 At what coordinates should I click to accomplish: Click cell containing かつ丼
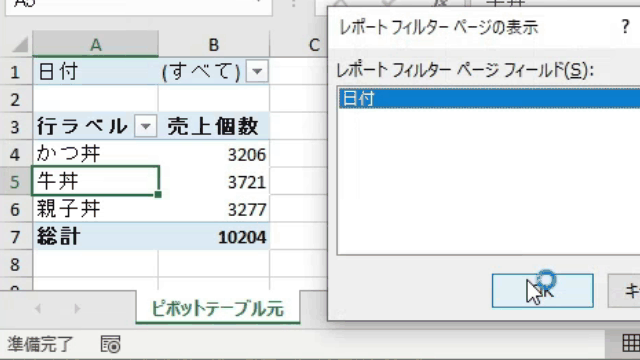(x=96, y=154)
